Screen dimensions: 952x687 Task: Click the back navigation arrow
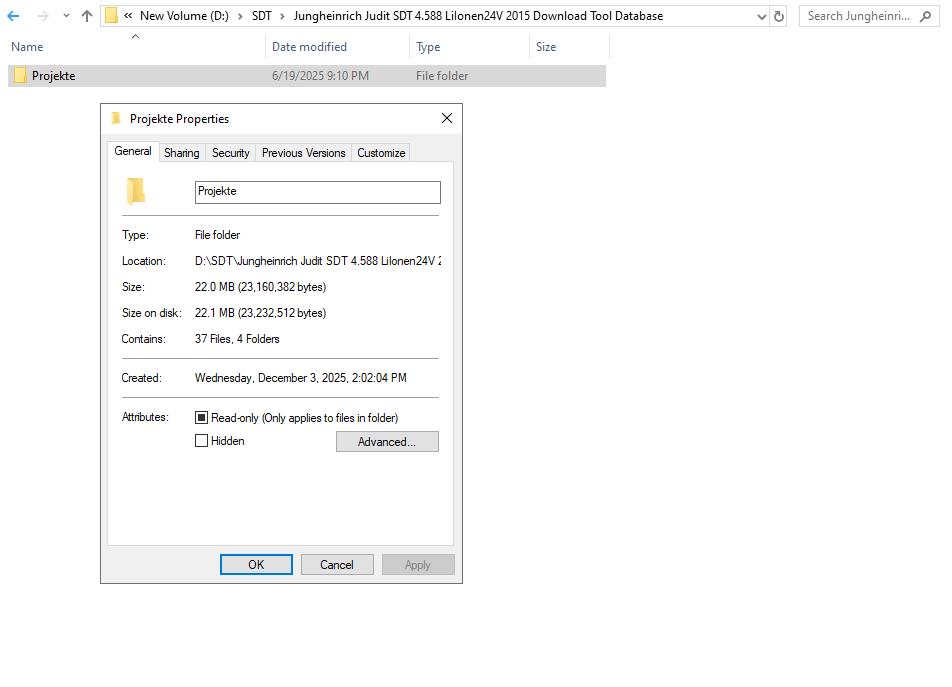(x=13, y=16)
